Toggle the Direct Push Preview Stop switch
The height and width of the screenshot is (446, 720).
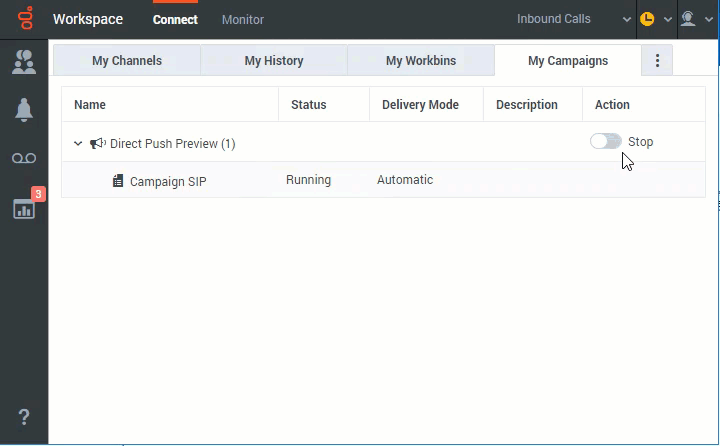pyautogui.click(x=605, y=142)
